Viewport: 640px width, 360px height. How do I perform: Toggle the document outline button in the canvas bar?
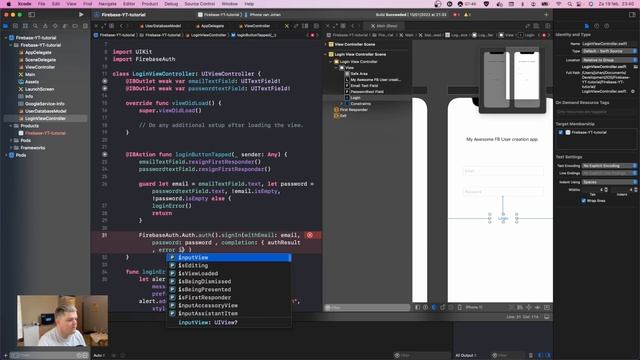coord(417,307)
